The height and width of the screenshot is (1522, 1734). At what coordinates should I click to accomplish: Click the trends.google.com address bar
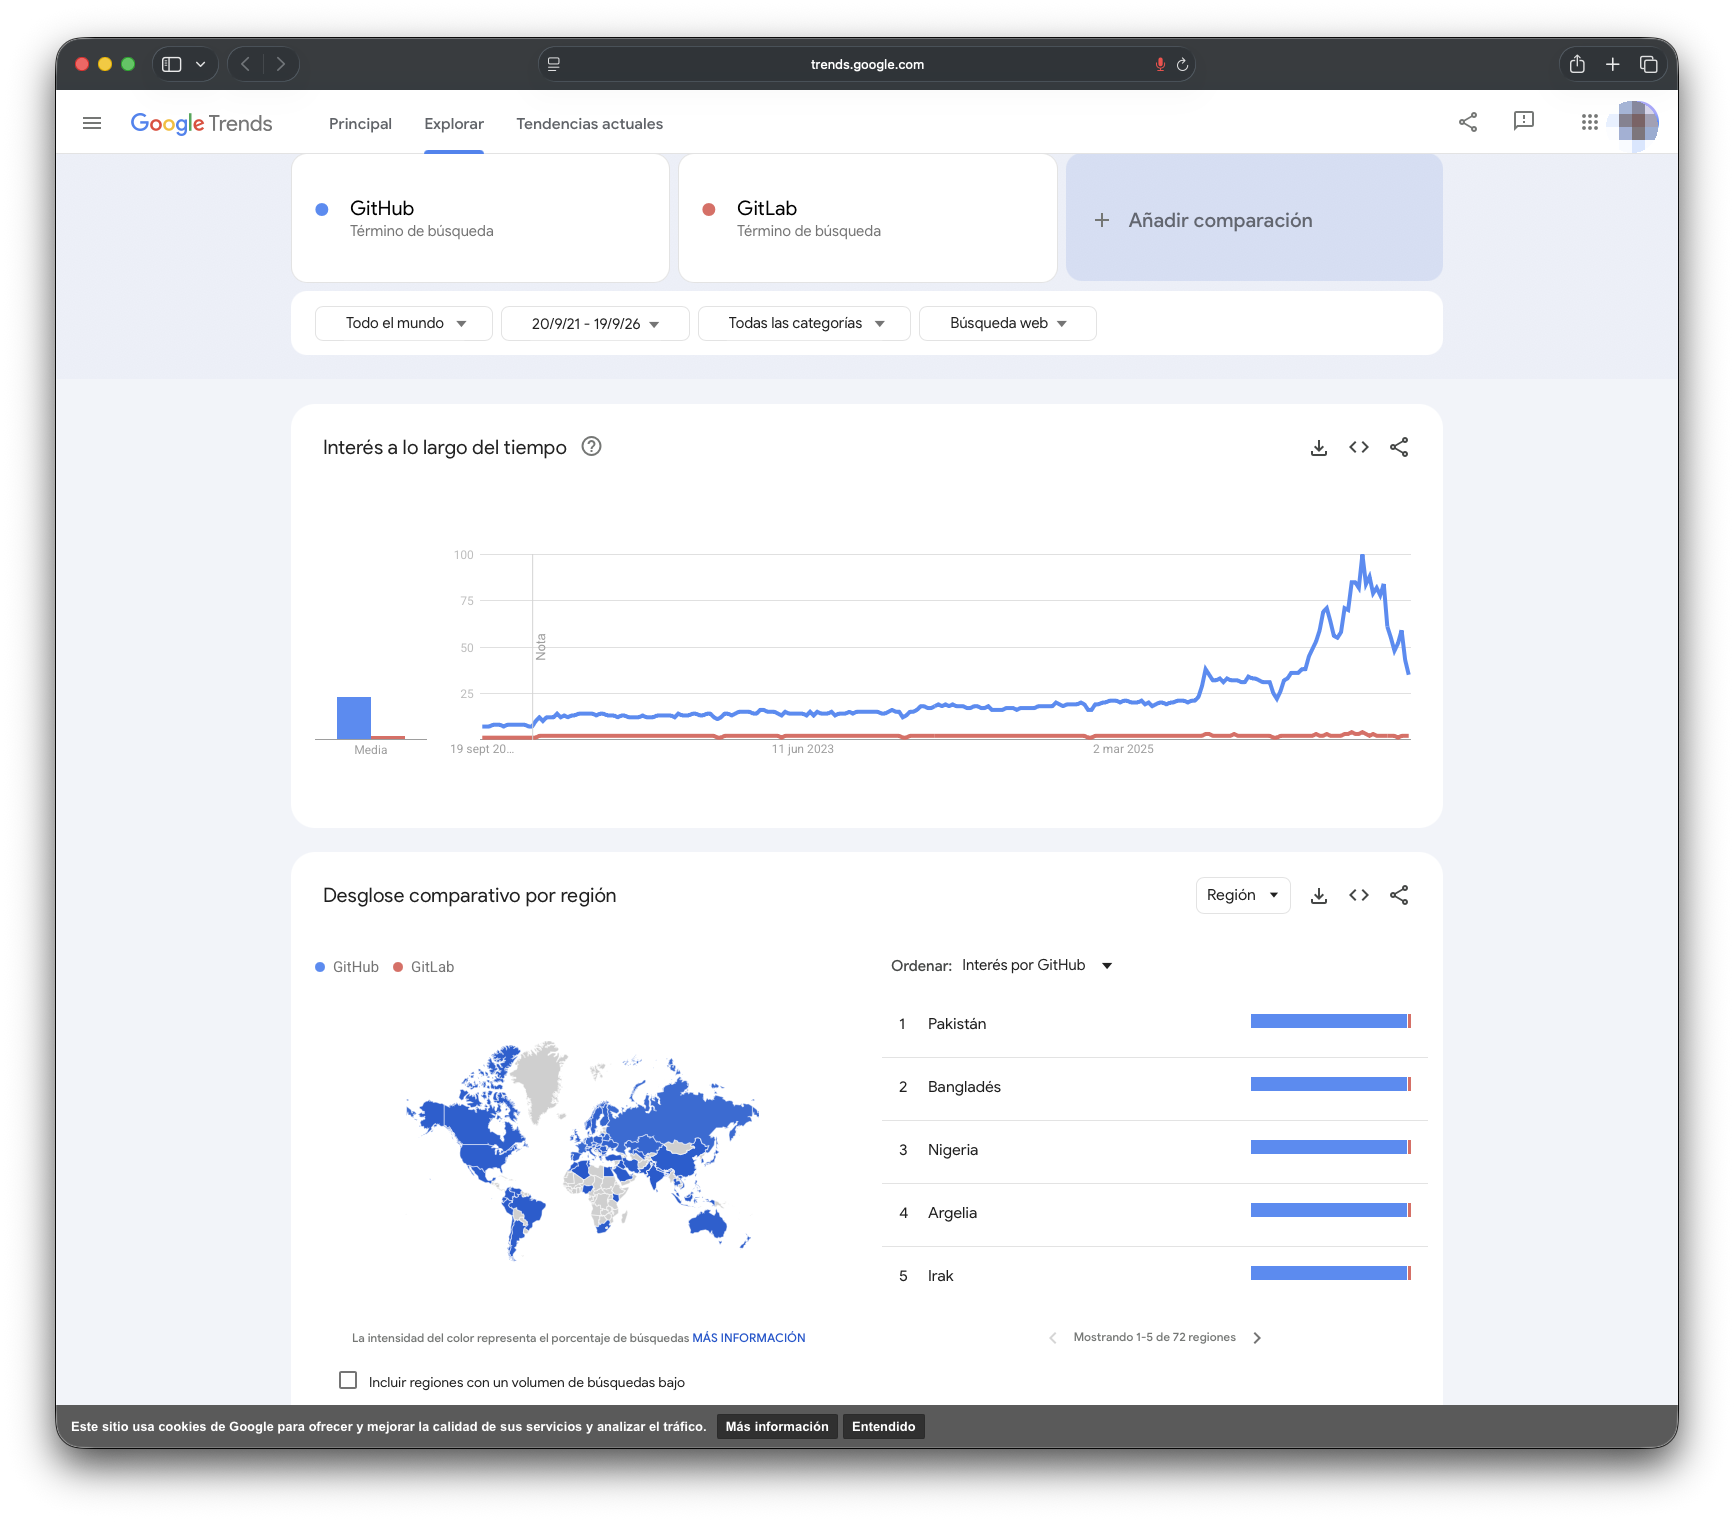click(867, 64)
